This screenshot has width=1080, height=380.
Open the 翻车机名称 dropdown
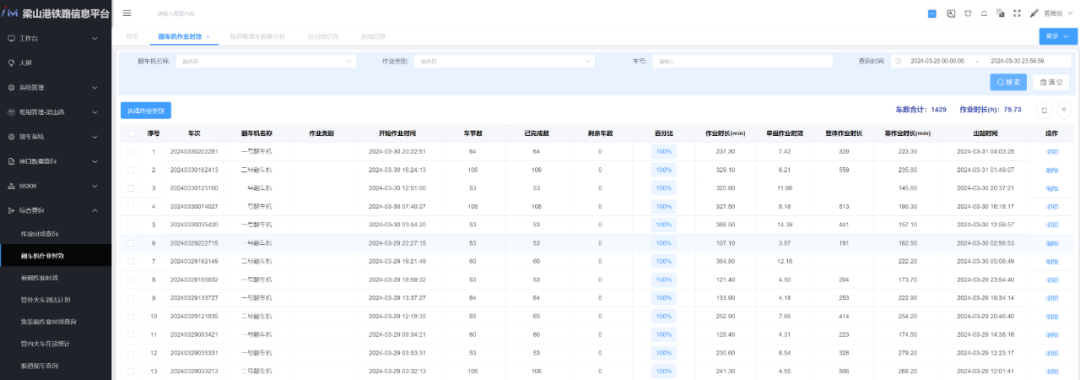pyautogui.click(x=266, y=61)
